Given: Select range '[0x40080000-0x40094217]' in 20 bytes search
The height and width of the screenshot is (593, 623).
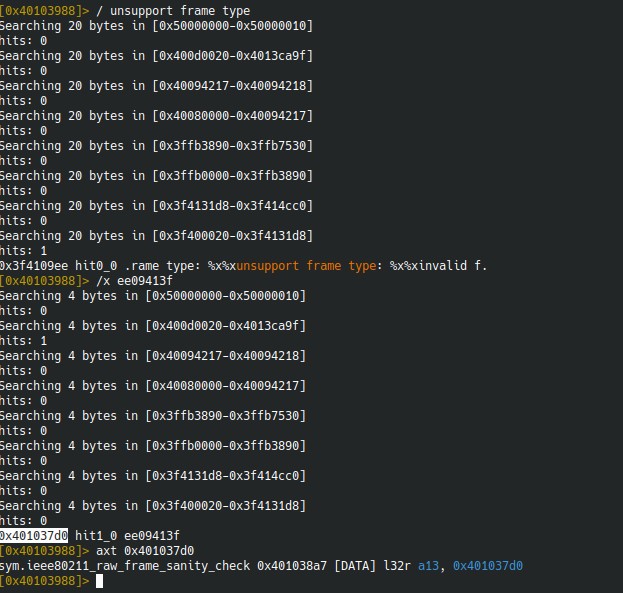Looking at the screenshot, I should point(233,116).
